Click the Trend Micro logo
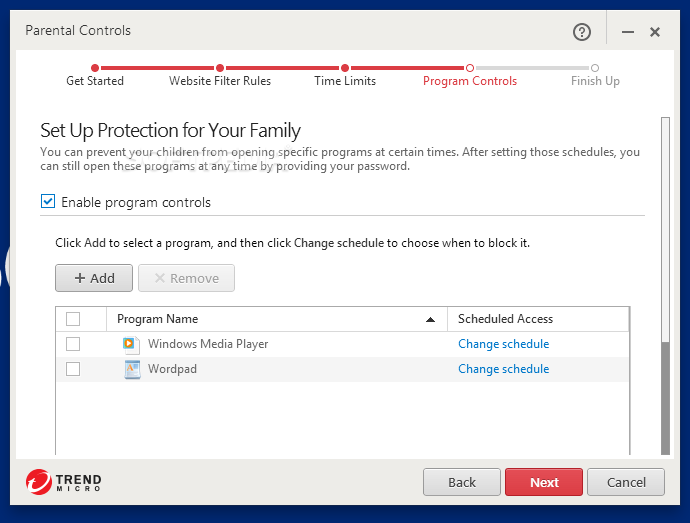Screen dimensions: 690x523 [63, 482]
